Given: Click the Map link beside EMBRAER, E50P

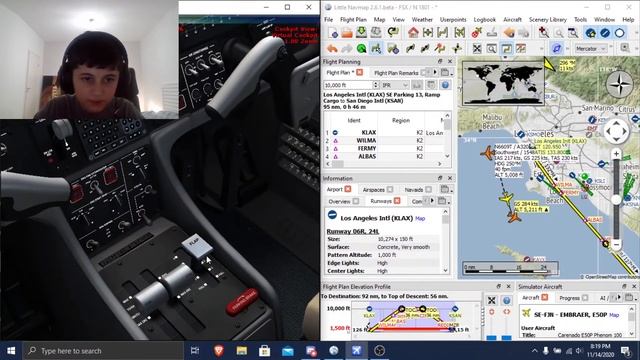Looking at the screenshot, I should point(614,315).
